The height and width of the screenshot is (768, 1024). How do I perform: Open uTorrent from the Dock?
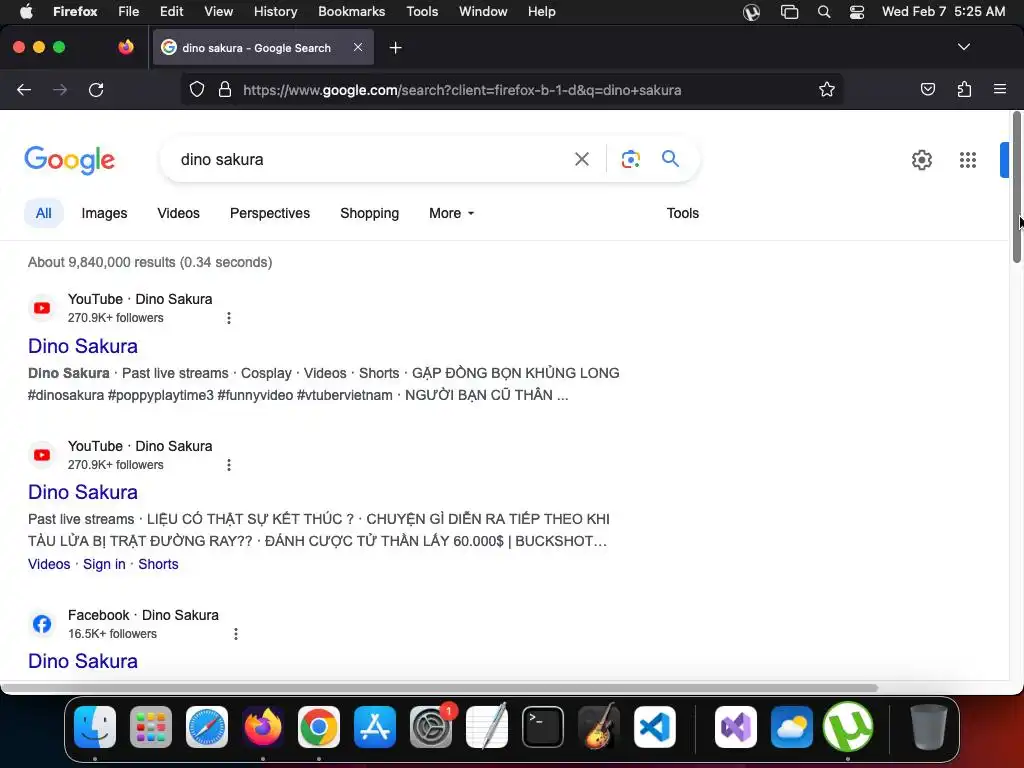pyautogui.click(x=848, y=727)
